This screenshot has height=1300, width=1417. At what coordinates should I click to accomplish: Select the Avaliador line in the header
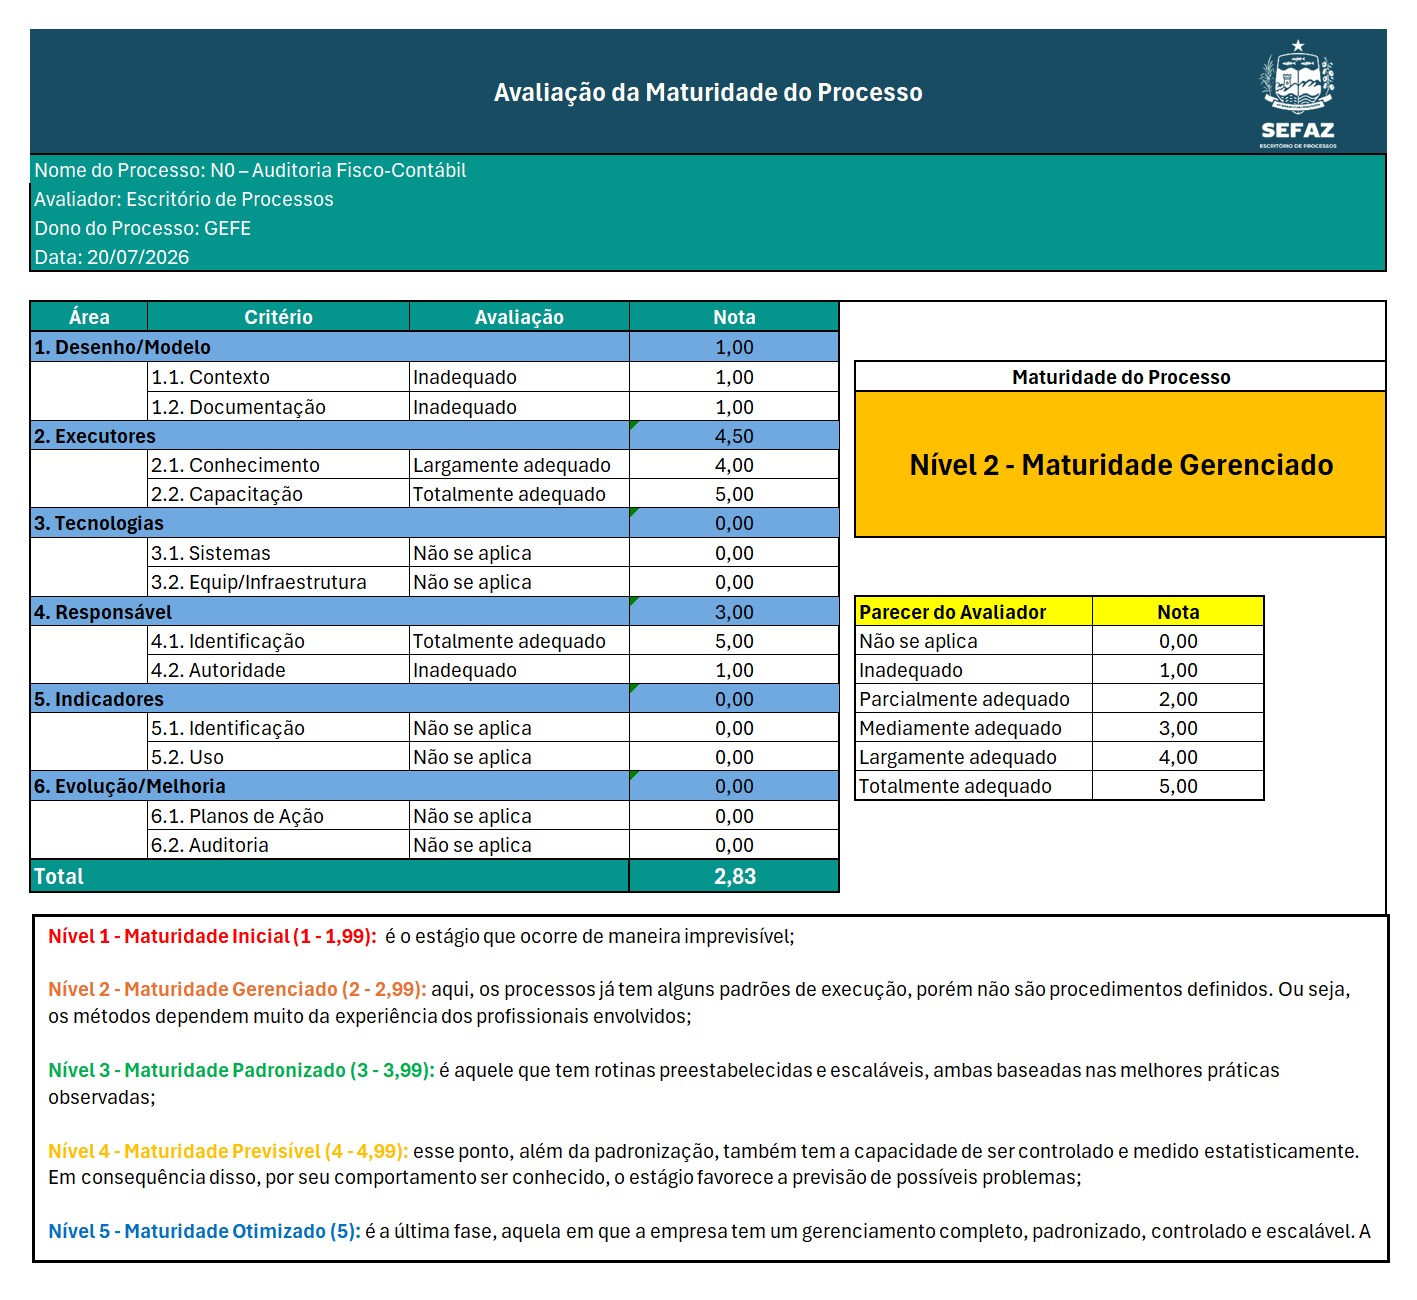[184, 199]
